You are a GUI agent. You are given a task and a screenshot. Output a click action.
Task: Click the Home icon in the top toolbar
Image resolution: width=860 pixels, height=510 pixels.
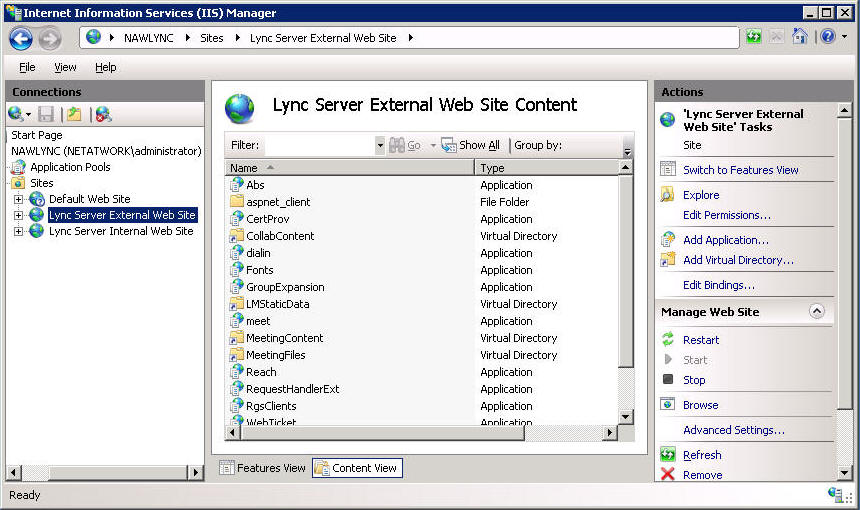click(800, 37)
